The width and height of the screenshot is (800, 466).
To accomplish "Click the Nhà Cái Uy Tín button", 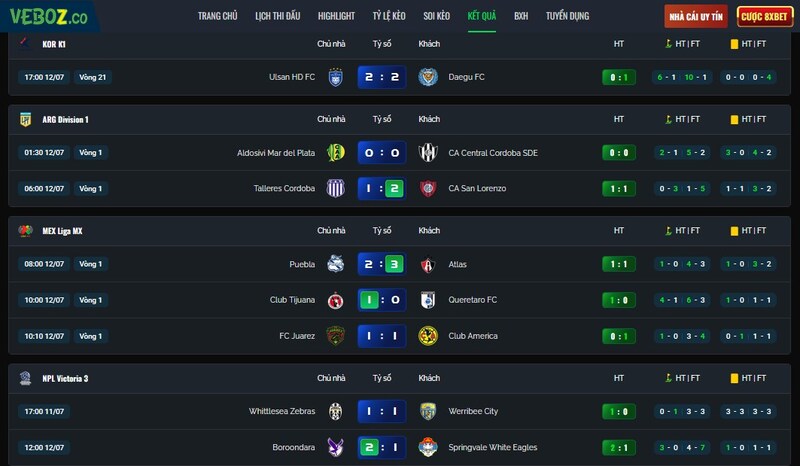I will (696, 16).
